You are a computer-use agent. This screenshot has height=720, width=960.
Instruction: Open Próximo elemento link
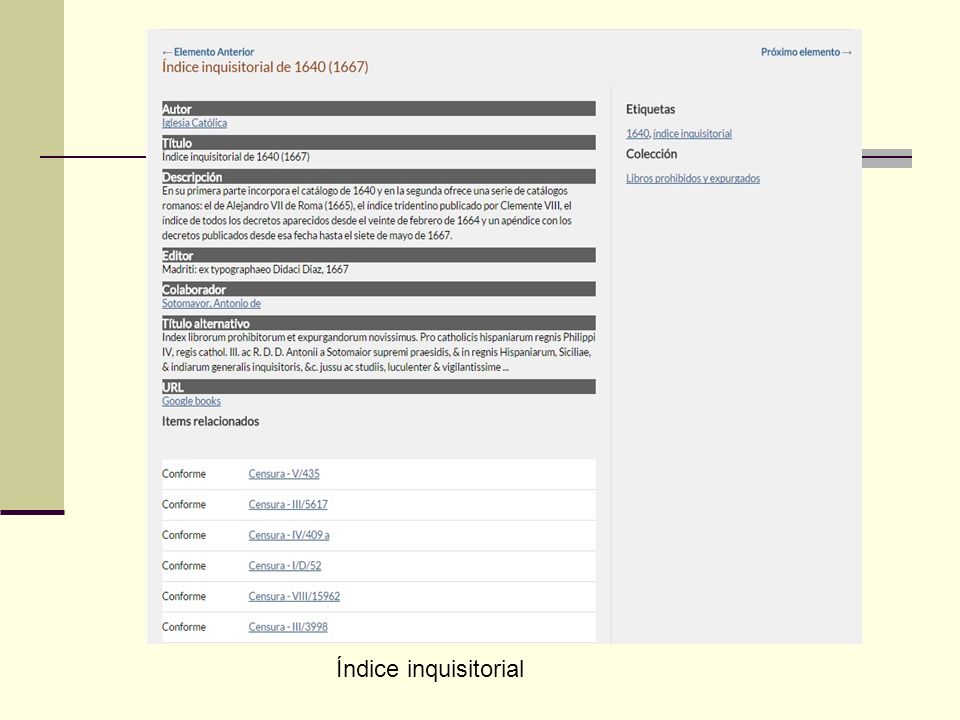pos(806,52)
